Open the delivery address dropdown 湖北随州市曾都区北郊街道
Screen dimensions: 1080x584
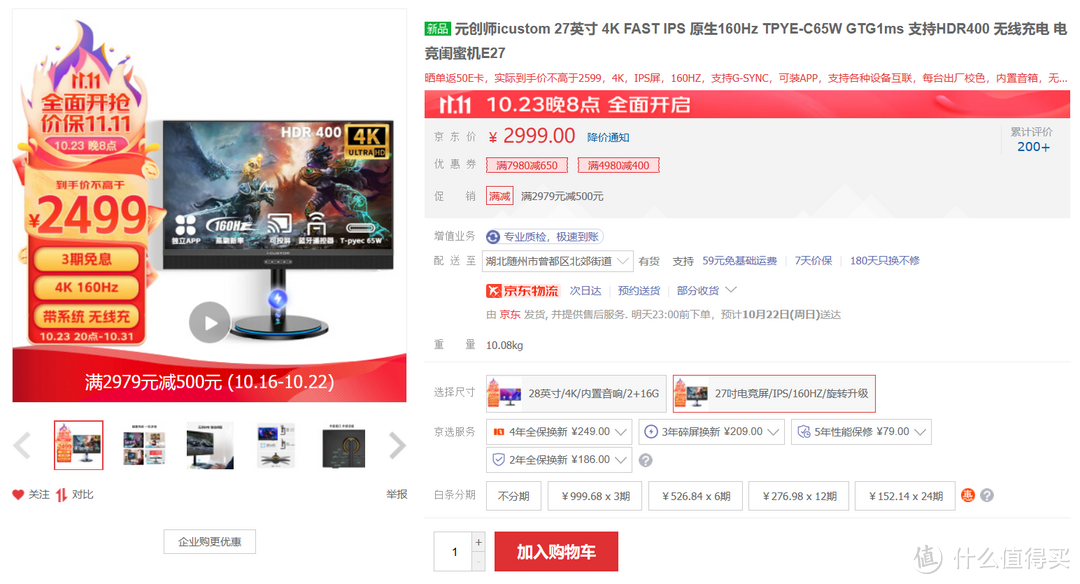click(559, 261)
